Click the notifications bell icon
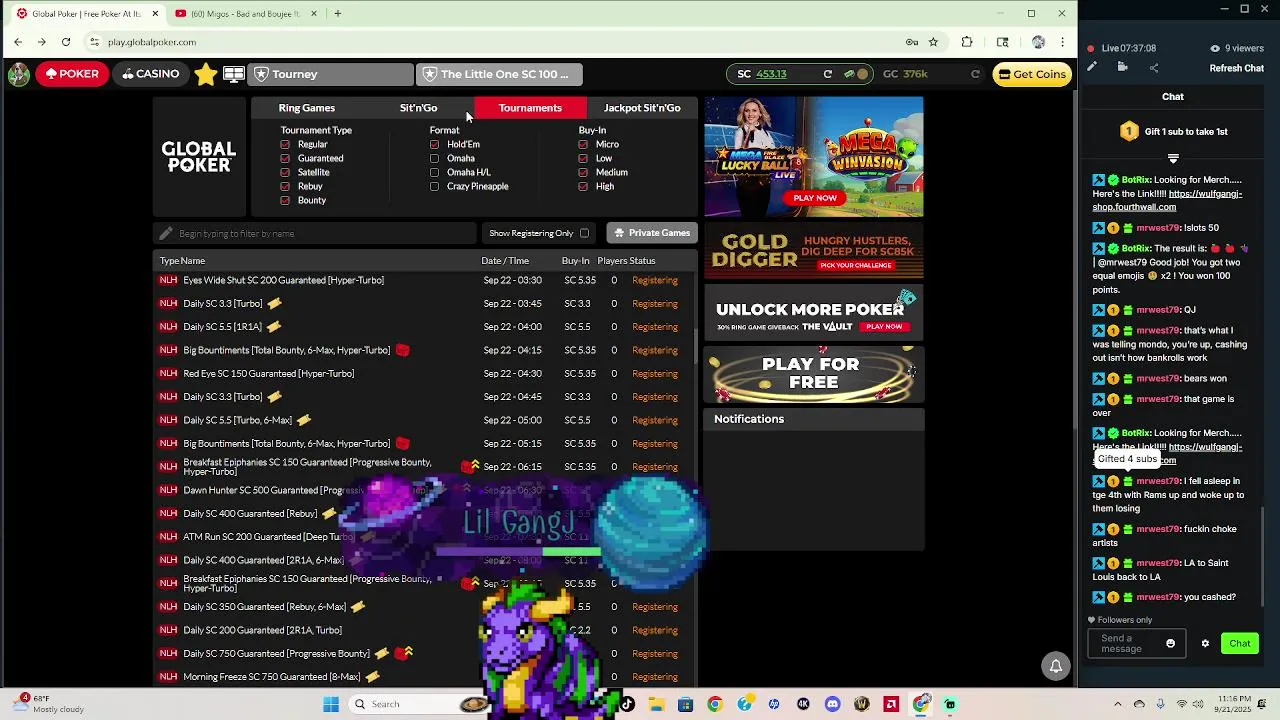 coord(1055,666)
